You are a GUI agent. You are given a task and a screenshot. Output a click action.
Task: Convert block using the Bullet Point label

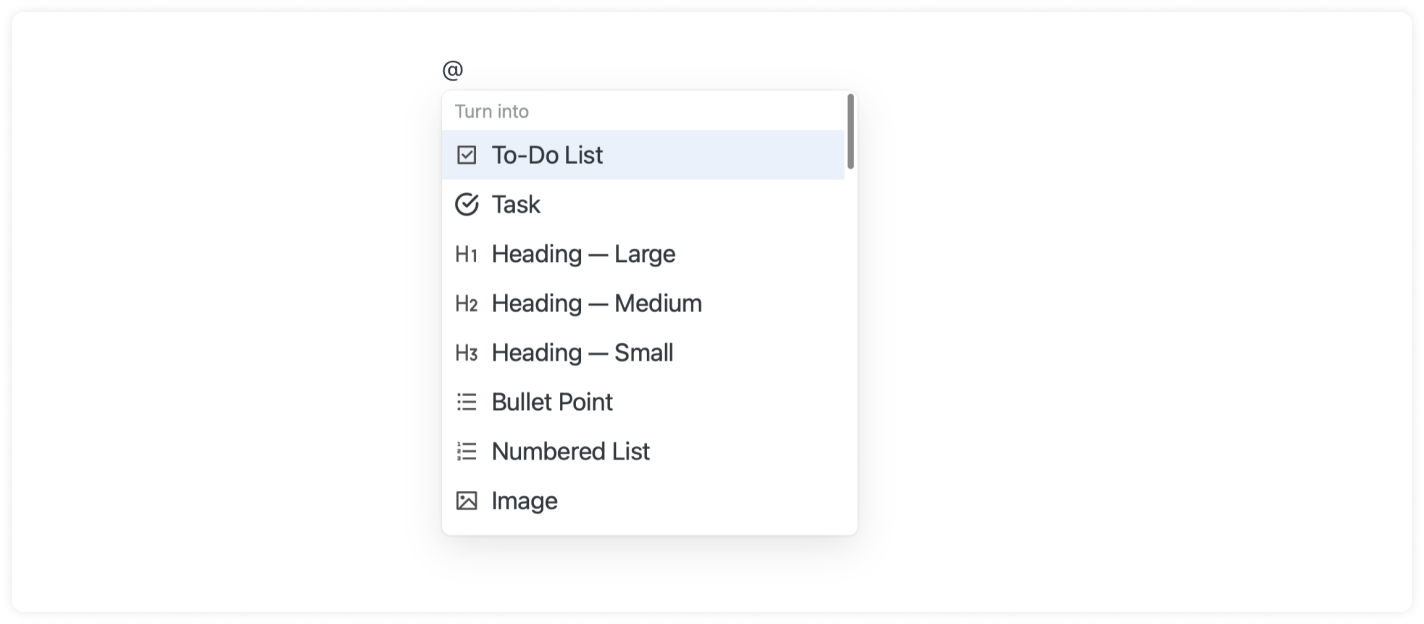552,402
